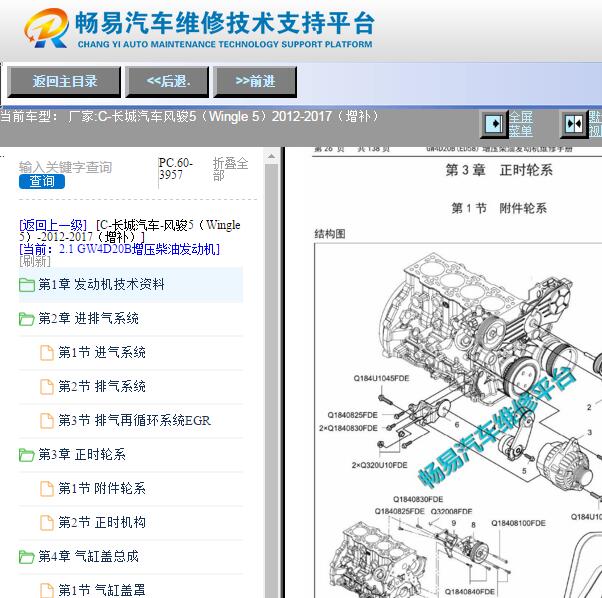Click document icon of 第1节 附件轮系
Screen dimensions: 602x598
tap(47, 489)
